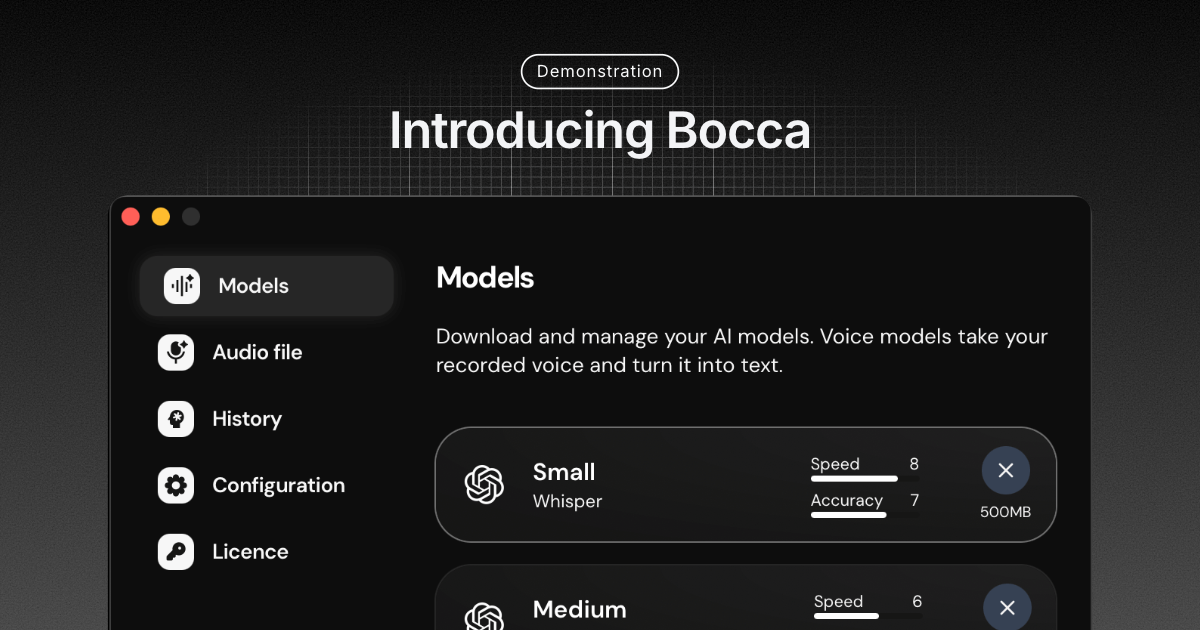Click the Licence key icon

click(176, 552)
